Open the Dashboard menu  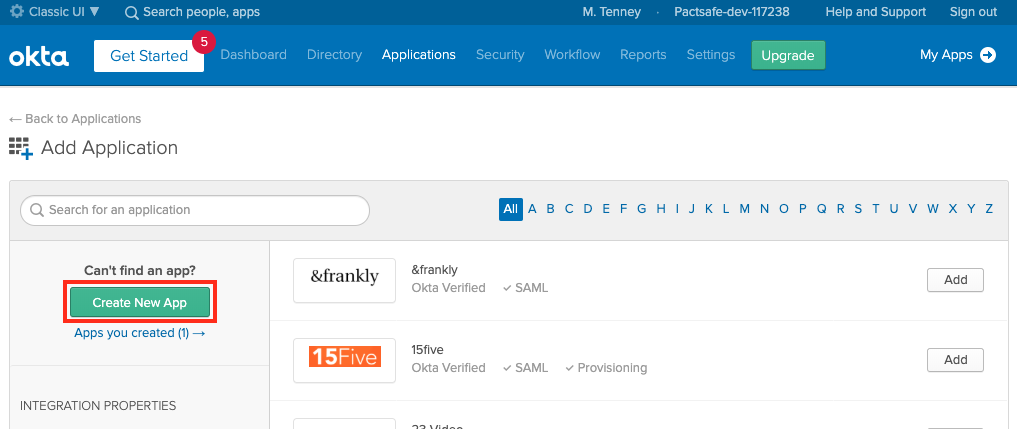[x=254, y=55]
